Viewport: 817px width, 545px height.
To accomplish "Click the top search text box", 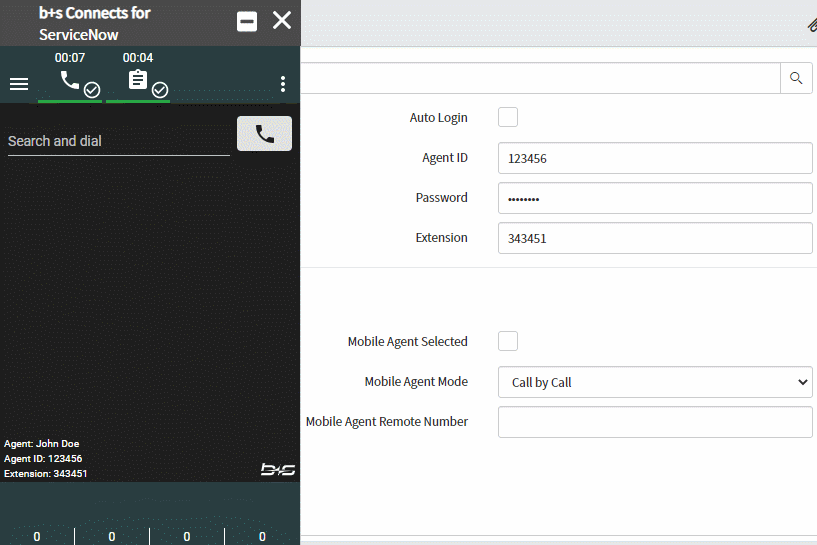I will (x=540, y=78).
